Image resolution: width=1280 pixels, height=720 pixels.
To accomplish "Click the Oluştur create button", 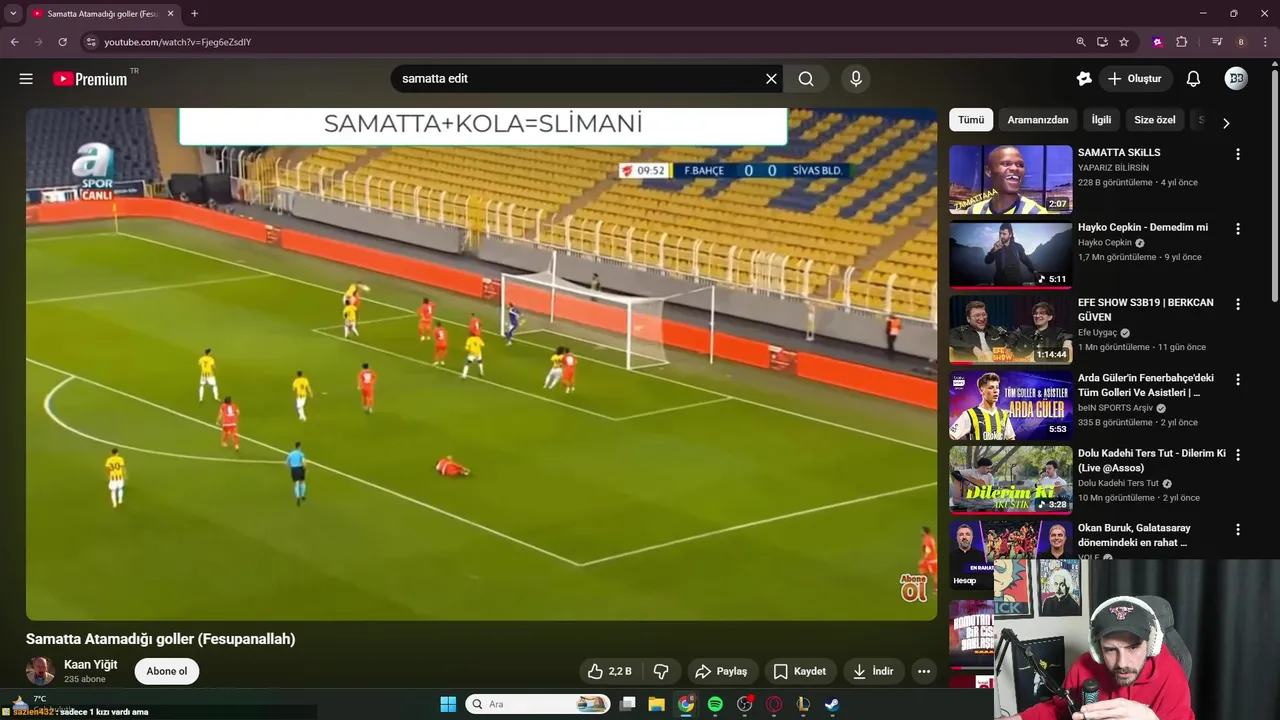I will 1134,79.
